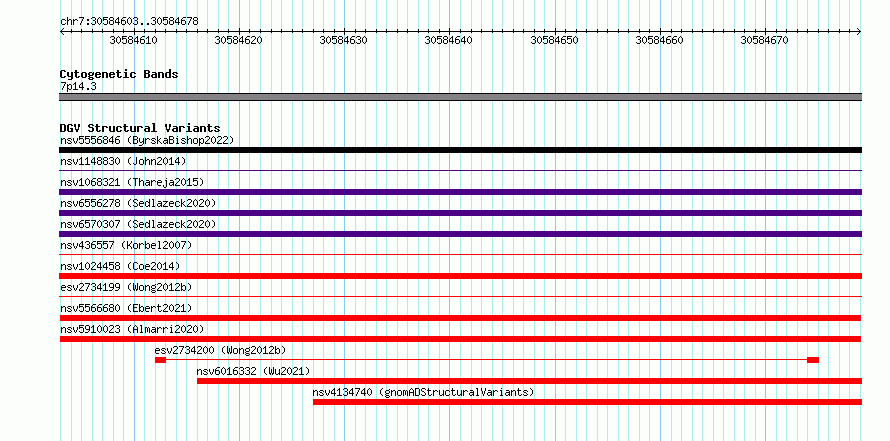Image resolution: width=890 pixels, height=441 pixels.
Task: Open variant nsv1024458 (Coe2014) label
Action: [x=120, y=266]
